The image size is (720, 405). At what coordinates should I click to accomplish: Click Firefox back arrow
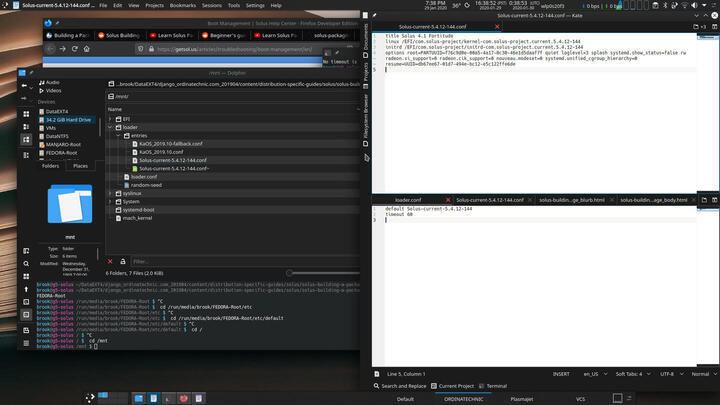(51, 49)
